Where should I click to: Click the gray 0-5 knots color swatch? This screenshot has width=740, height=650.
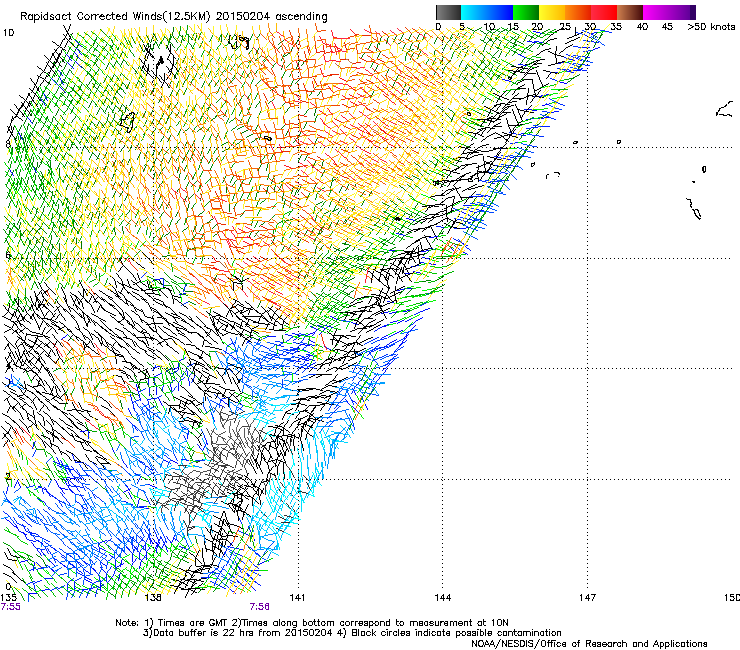tap(448, 12)
